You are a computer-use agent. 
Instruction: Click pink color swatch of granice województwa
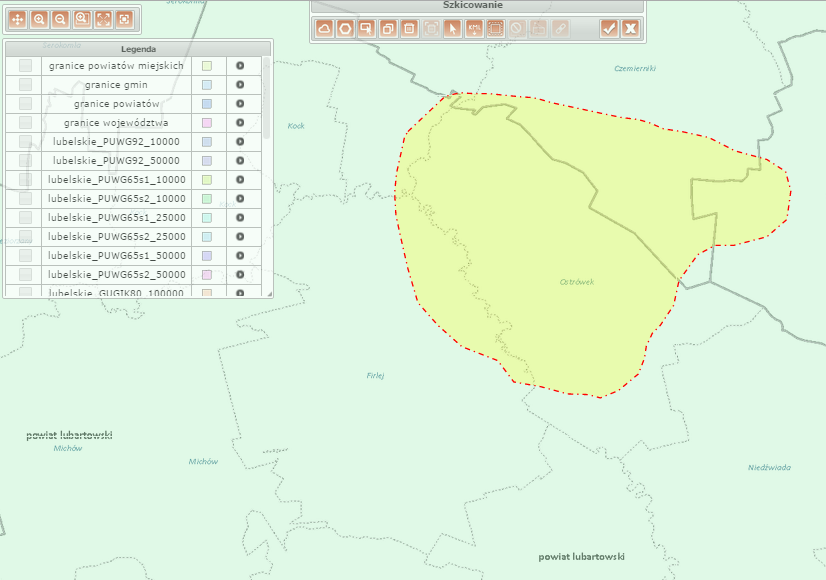tap(207, 123)
